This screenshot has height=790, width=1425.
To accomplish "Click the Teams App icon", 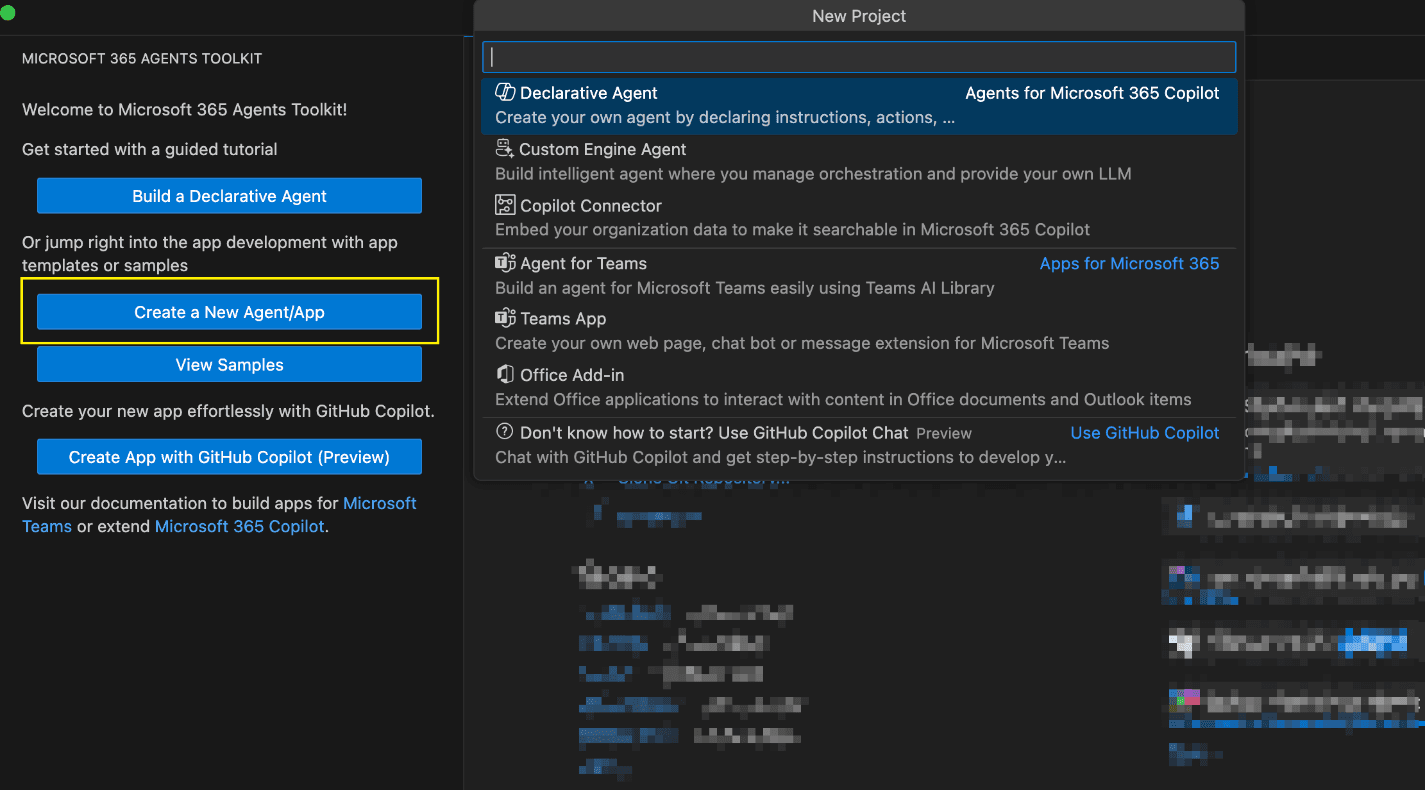I will tap(505, 319).
